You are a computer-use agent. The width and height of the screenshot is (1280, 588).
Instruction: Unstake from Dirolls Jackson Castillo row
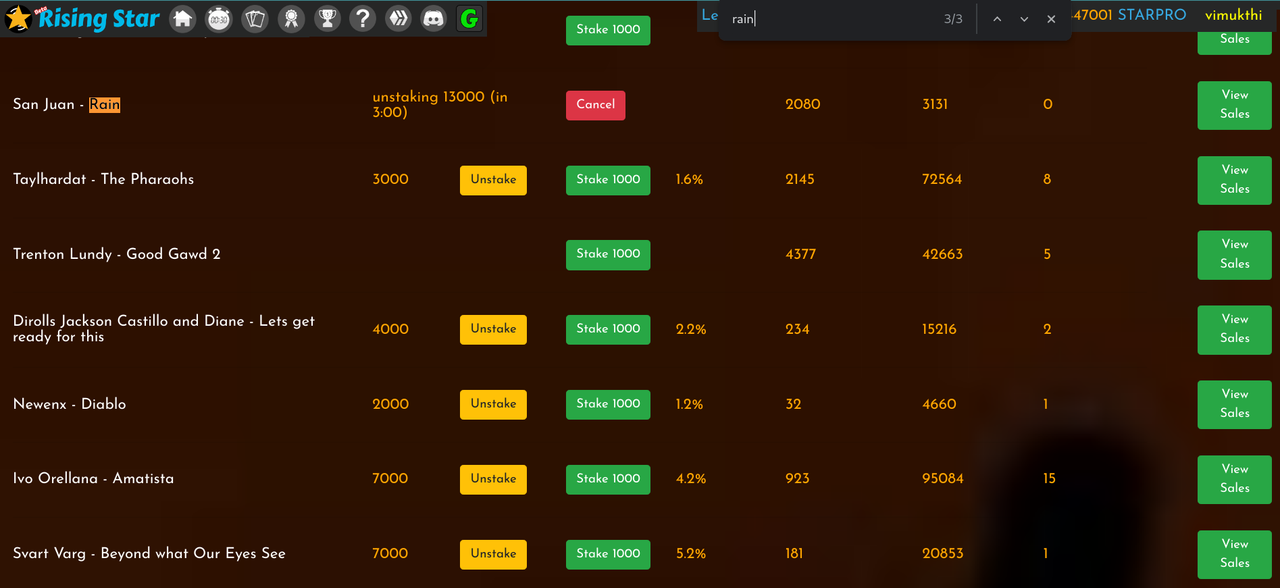coord(493,329)
